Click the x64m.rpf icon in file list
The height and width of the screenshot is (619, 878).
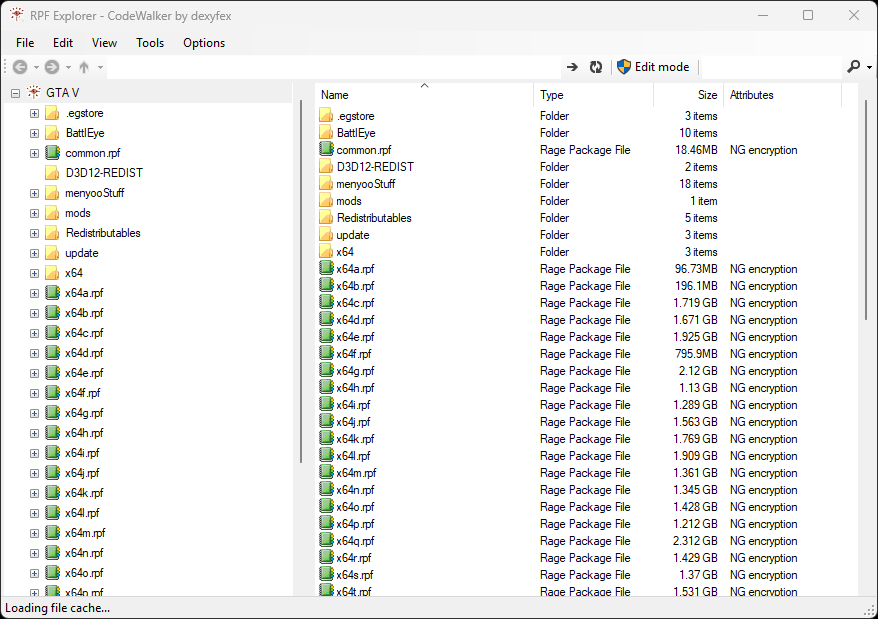click(x=326, y=472)
